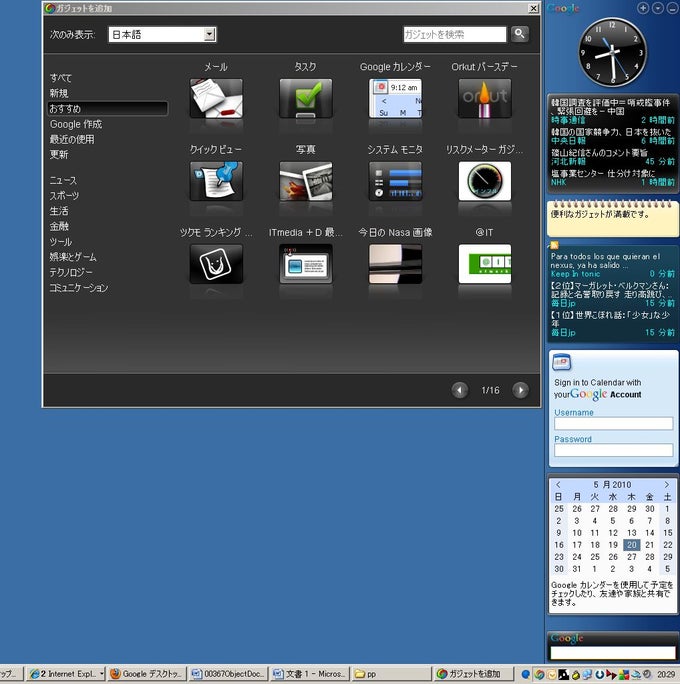Screen dimensions: 680x684
Task: Open the コミュニケーション category
Action: tap(79, 288)
